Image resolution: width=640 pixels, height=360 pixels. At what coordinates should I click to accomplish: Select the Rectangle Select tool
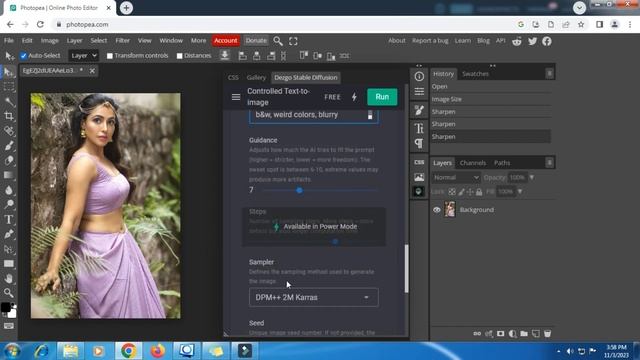coord(9,87)
